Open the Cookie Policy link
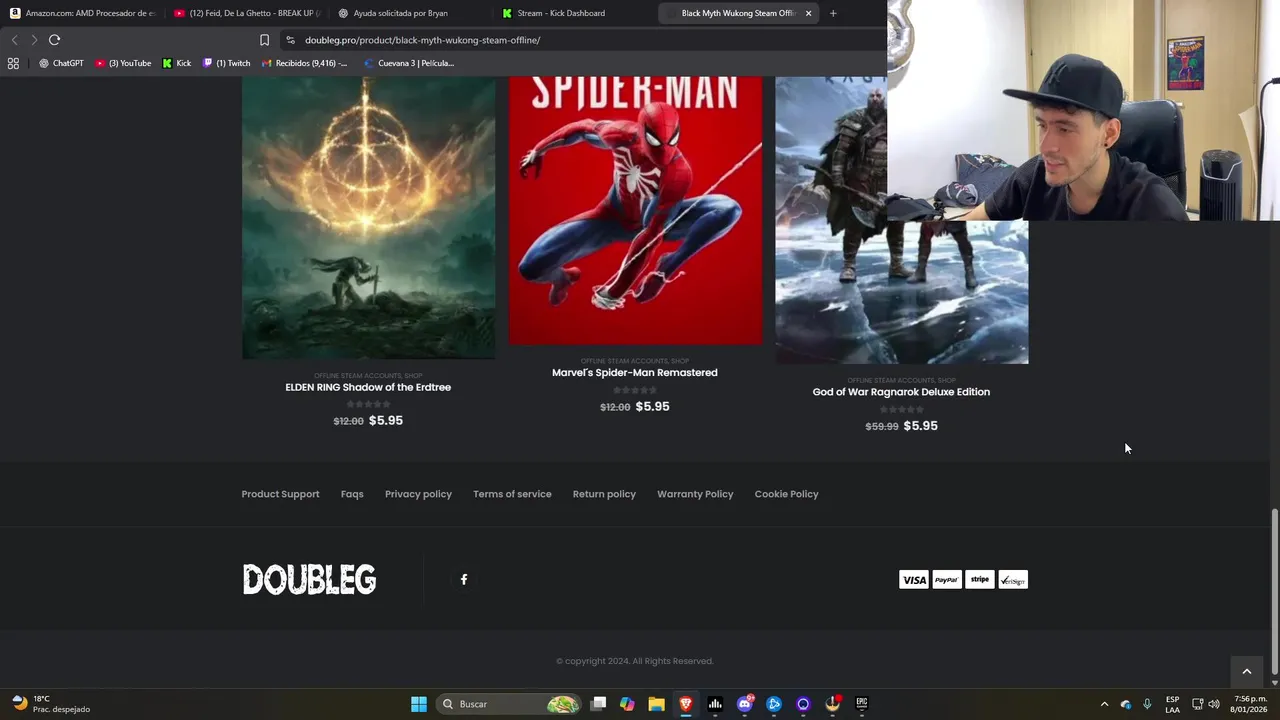Screen dimensions: 1280x720 (x=786, y=494)
